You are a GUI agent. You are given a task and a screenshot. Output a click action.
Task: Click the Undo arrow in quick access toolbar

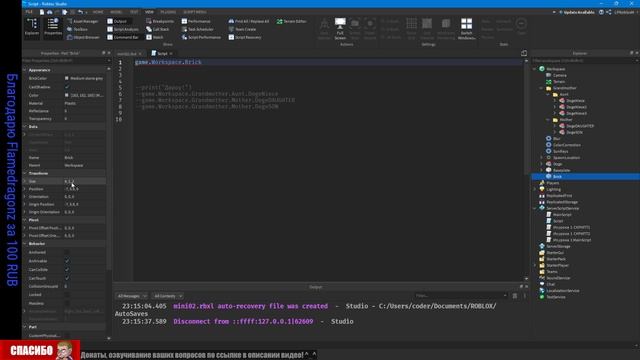pyautogui.click(x=80, y=12)
